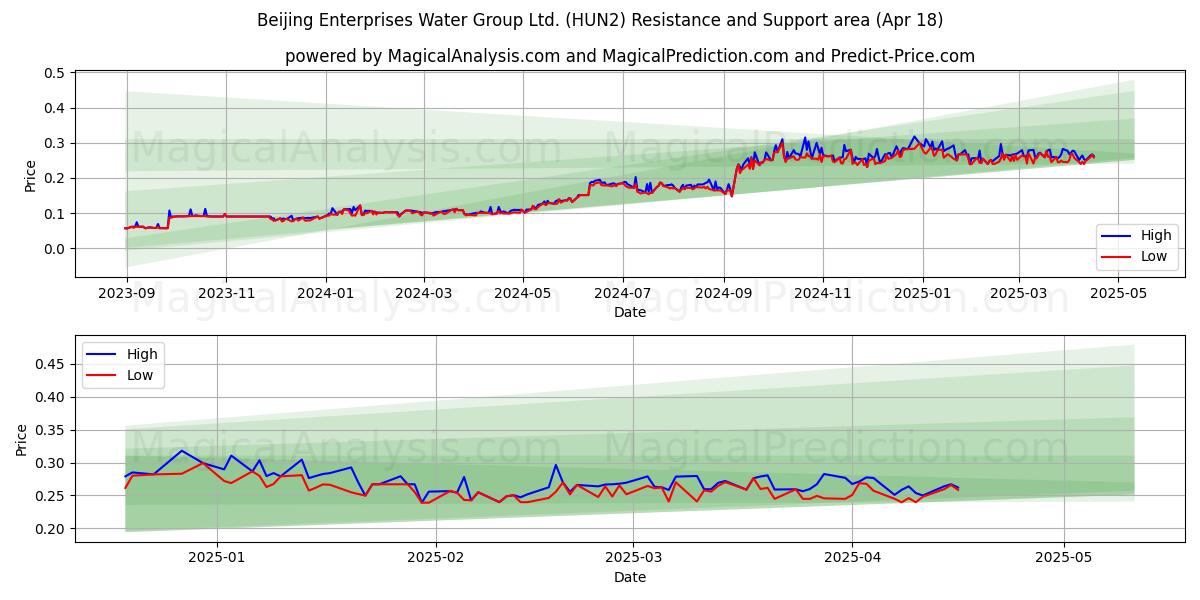Click the 'Price' axis title of bottom chart
Image resolution: width=1200 pixels, height=600 pixels.
22,439
